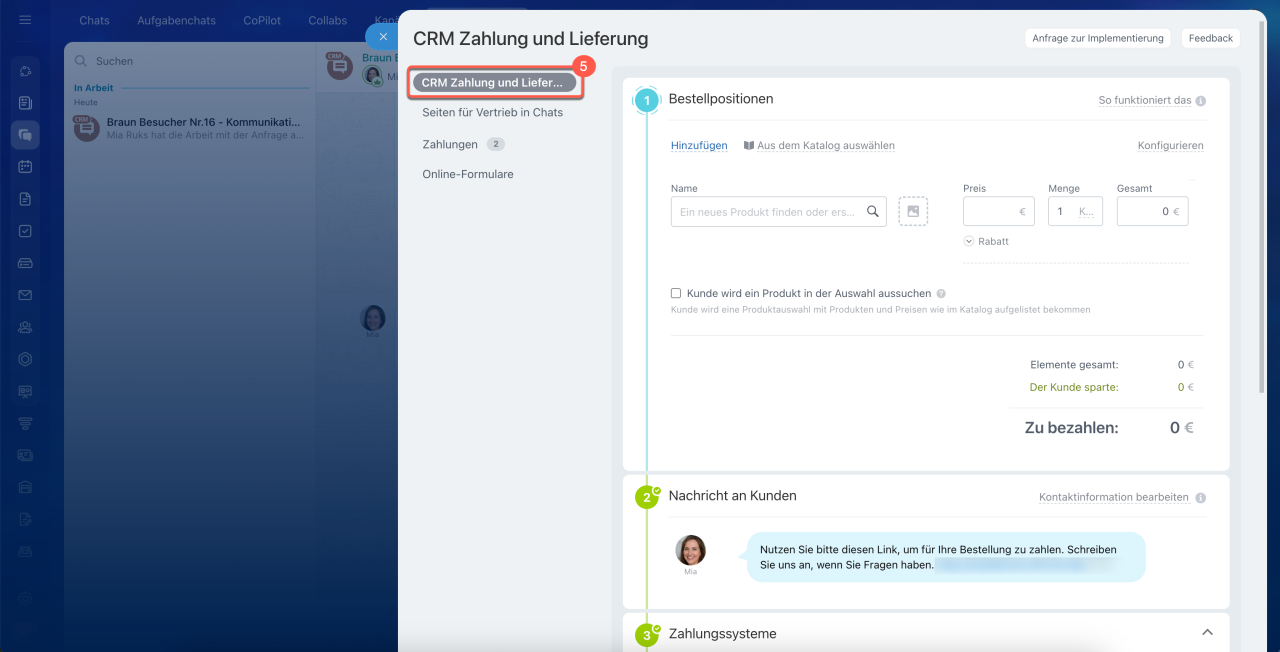Switch to the Aufgabenchats tab
Image resolution: width=1280 pixels, height=652 pixels.
pos(176,20)
